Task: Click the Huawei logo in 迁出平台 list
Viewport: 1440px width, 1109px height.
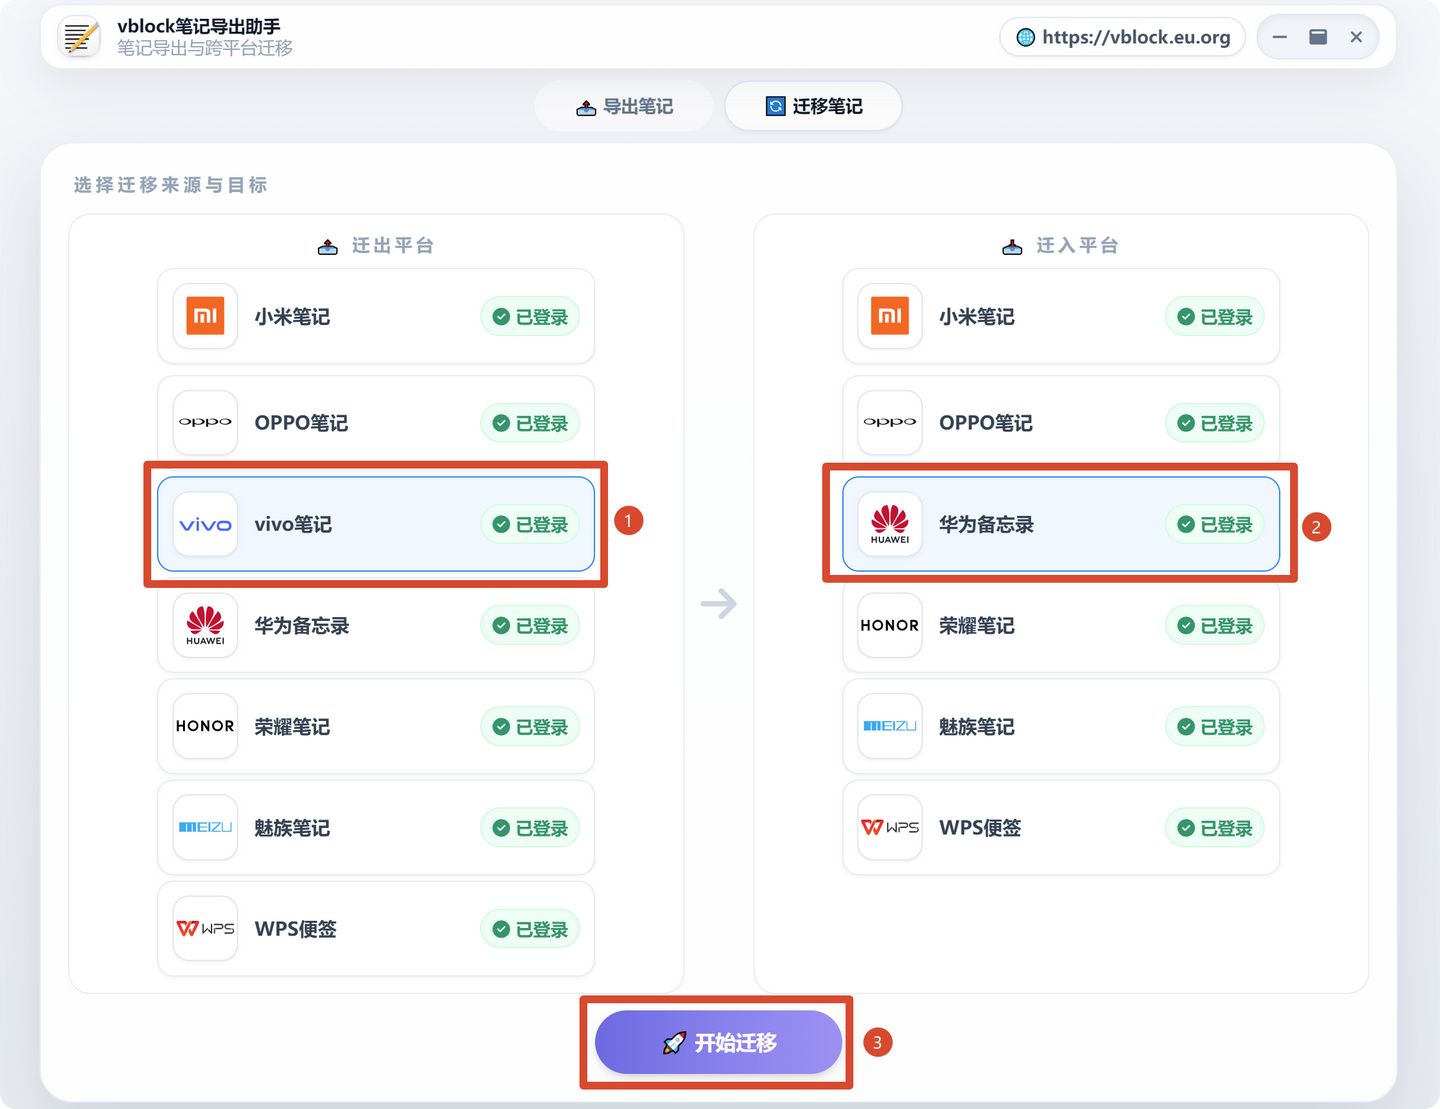Action: click(205, 625)
